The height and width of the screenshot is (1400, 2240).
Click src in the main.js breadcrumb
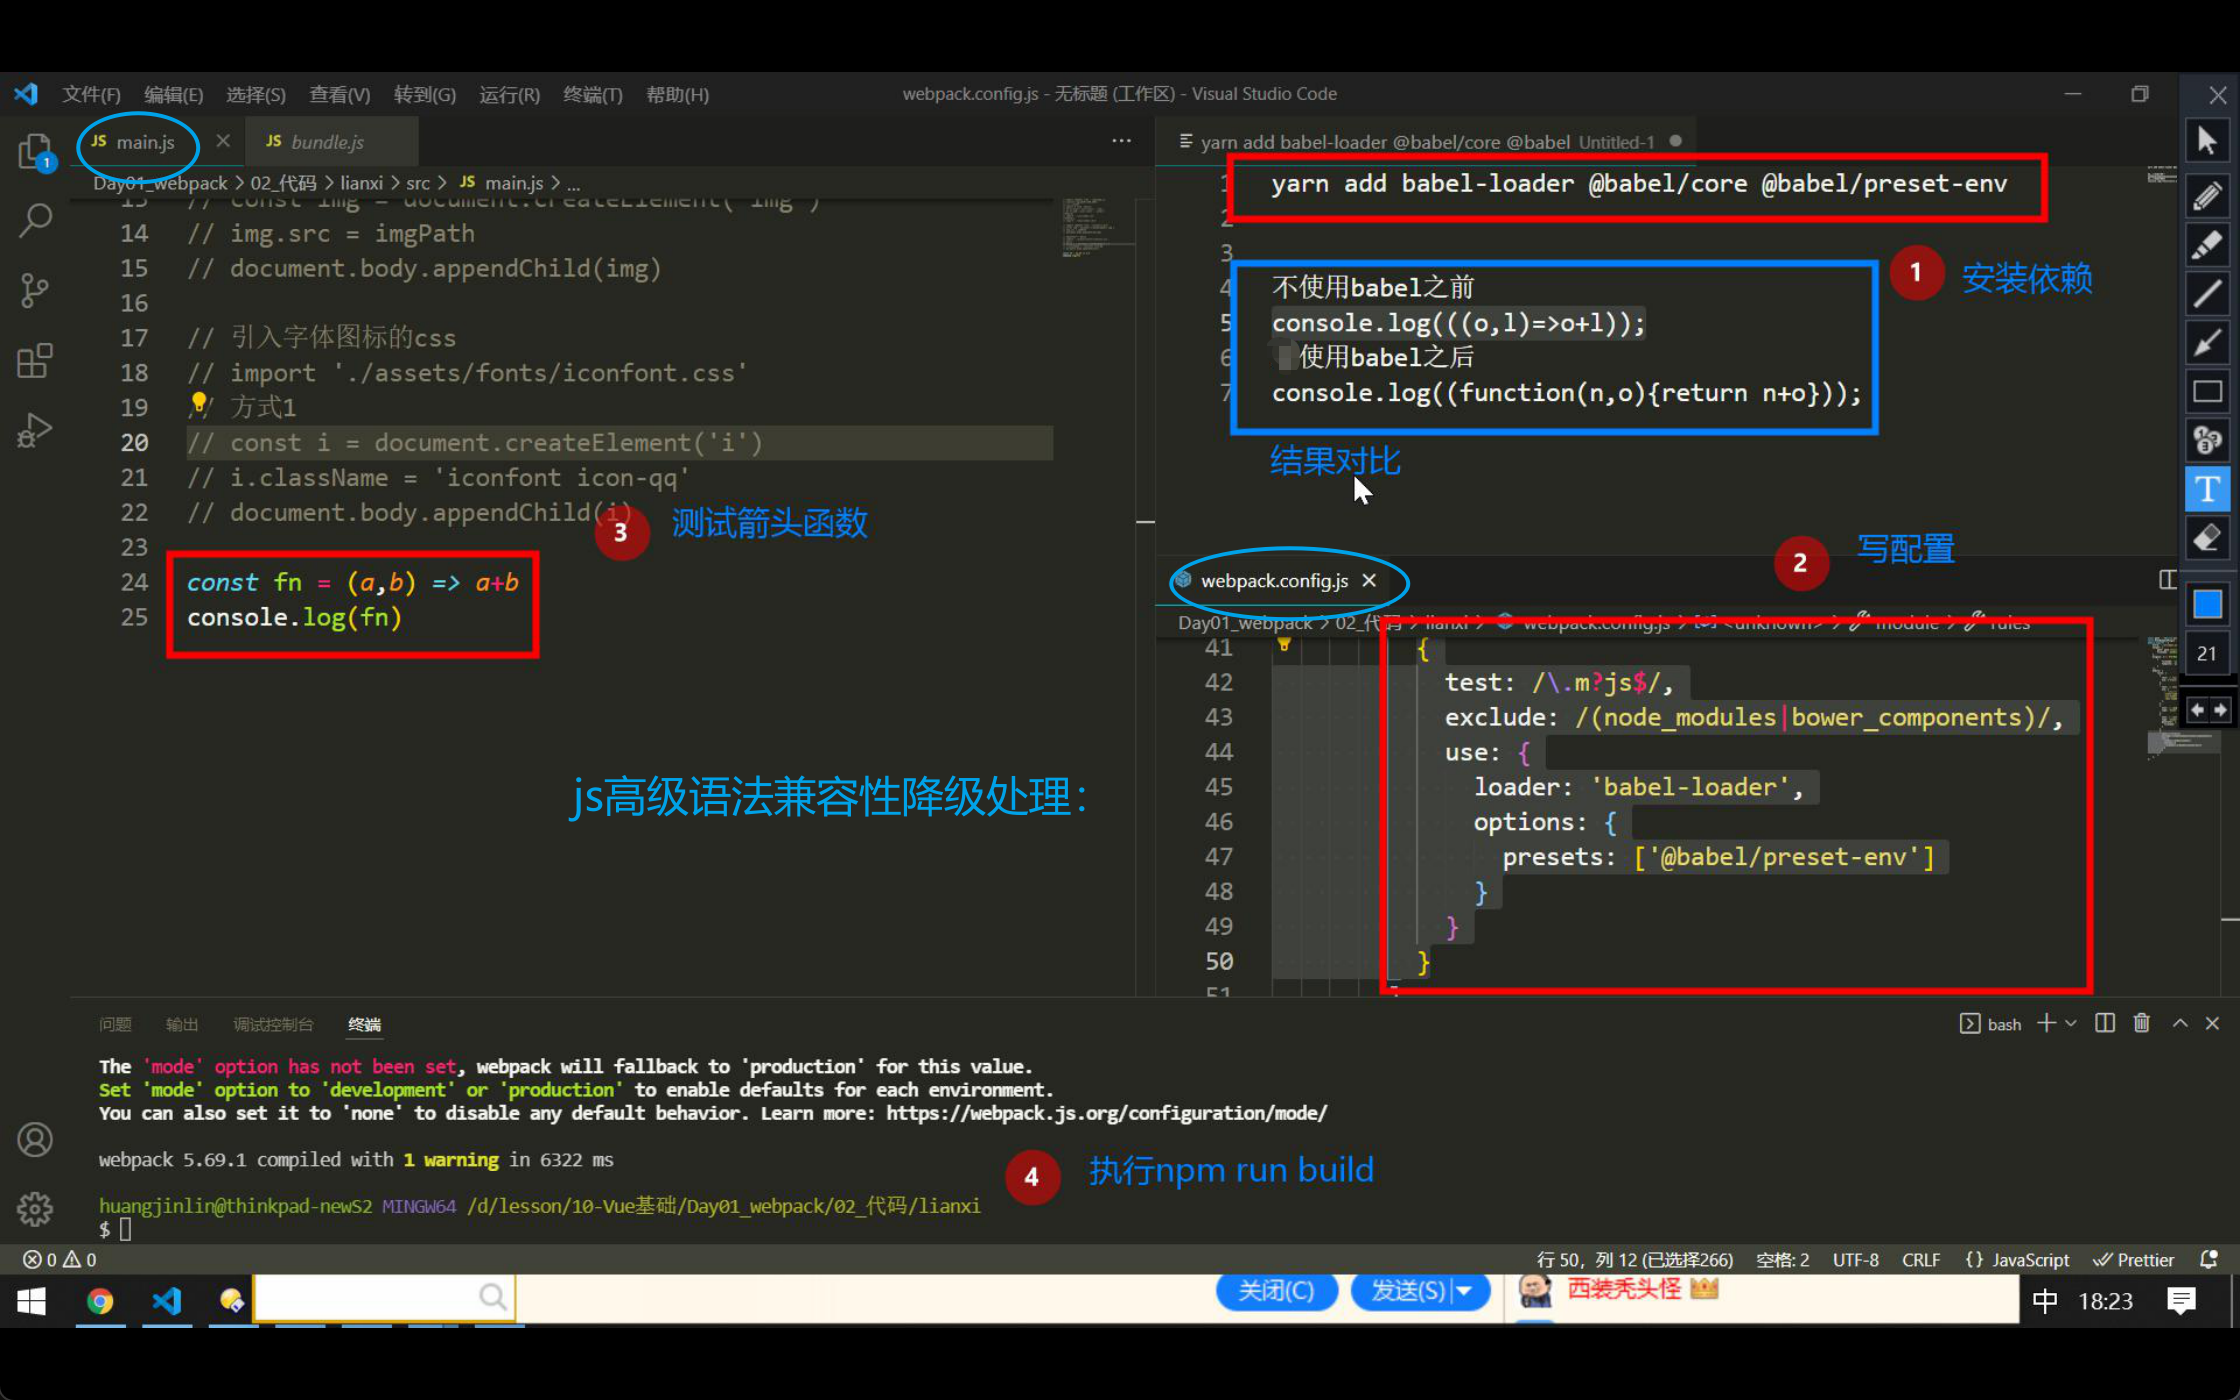pyautogui.click(x=418, y=183)
